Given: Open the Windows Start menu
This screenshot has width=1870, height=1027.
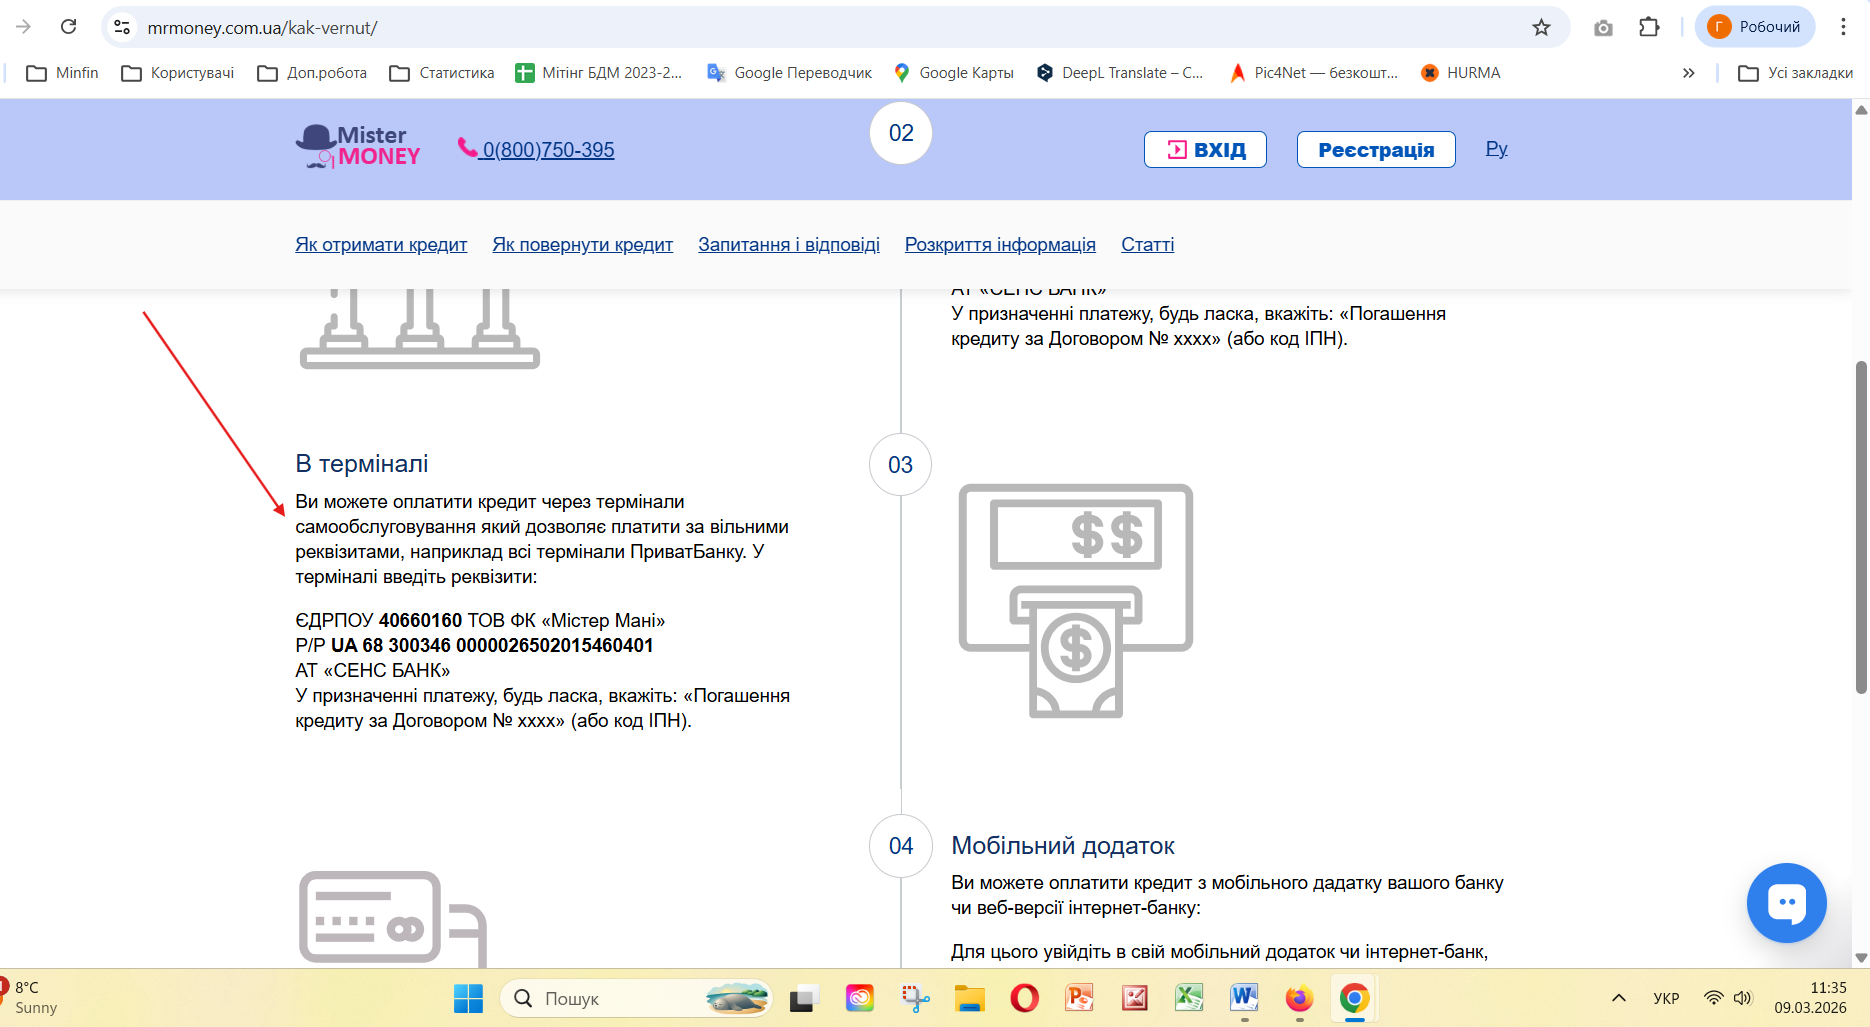Looking at the screenshot, I should tap(468, 998).
